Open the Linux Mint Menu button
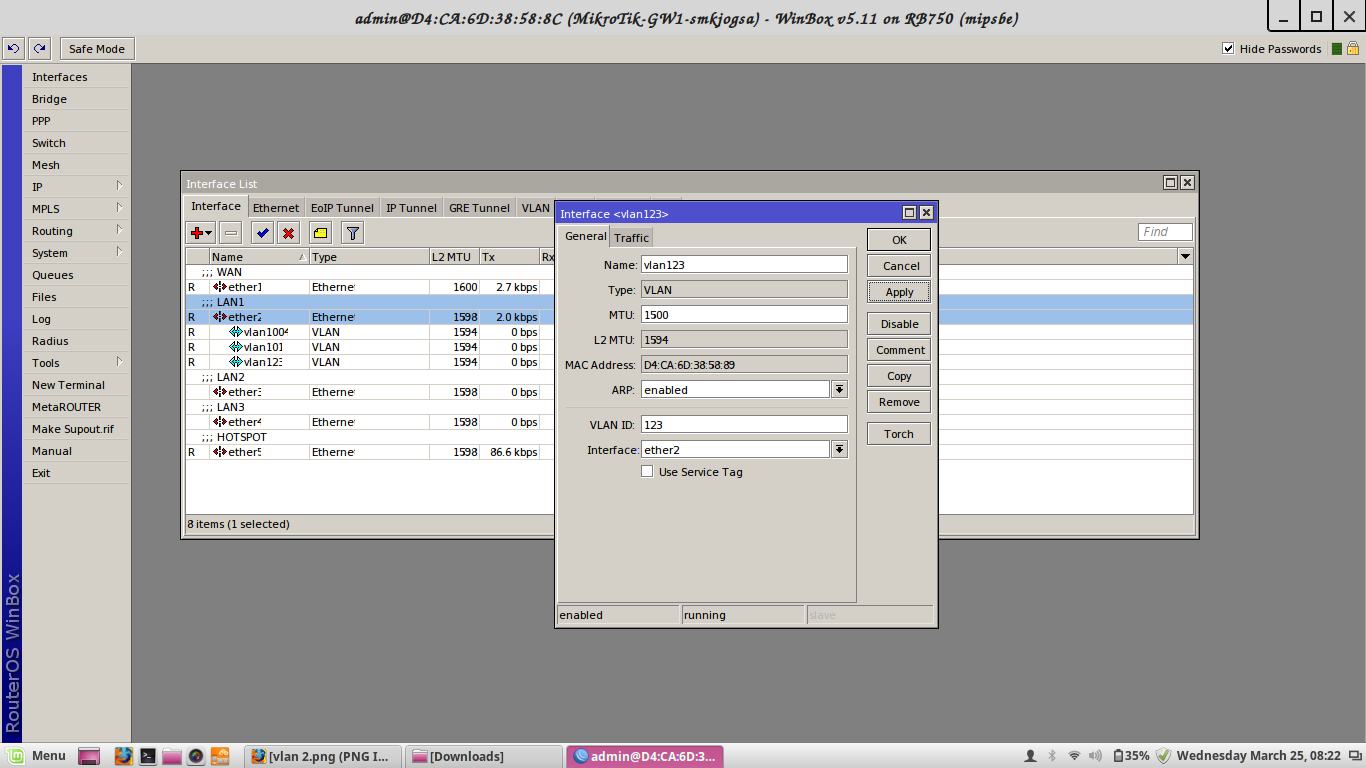 [38, 756]
